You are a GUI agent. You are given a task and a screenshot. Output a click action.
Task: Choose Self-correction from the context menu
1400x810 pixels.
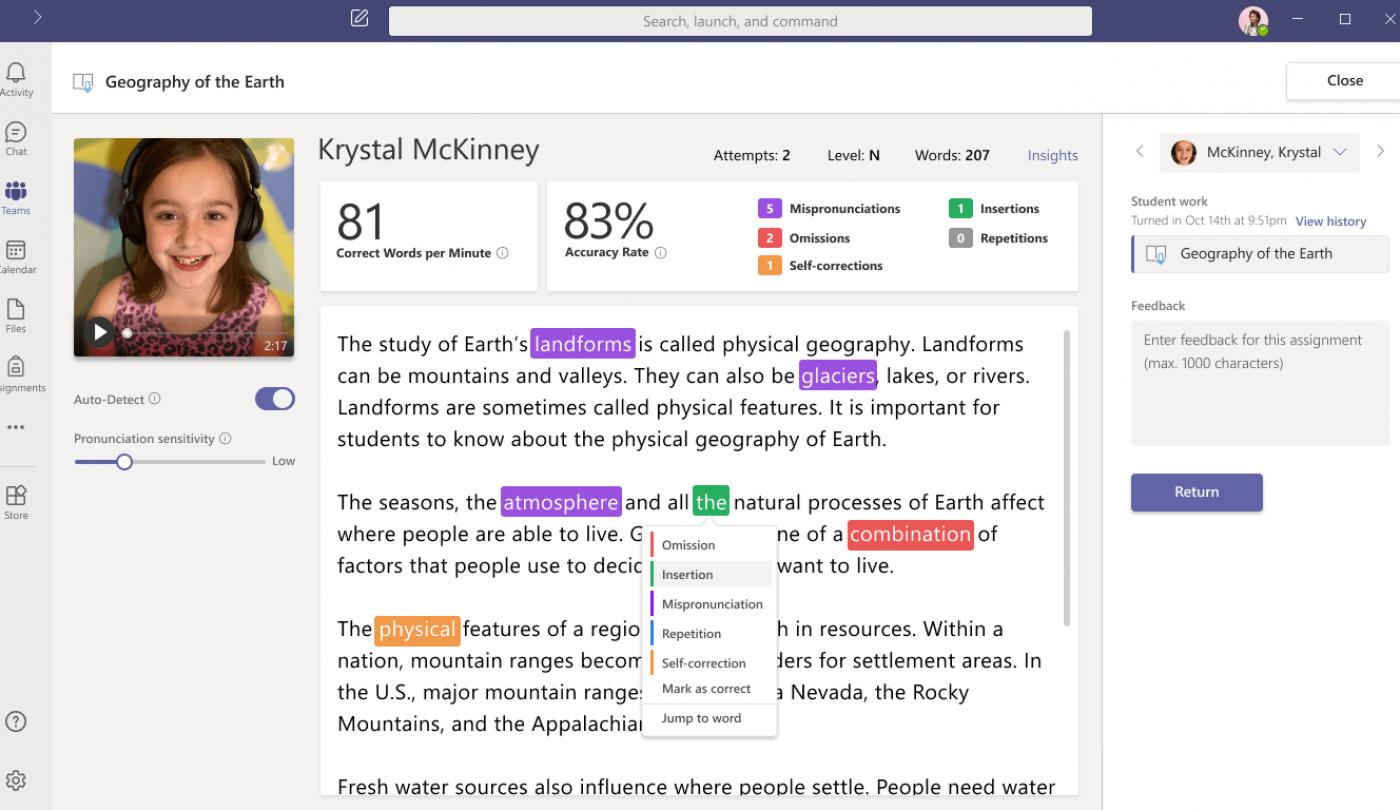pyautogui.click(x=709, y=662)
